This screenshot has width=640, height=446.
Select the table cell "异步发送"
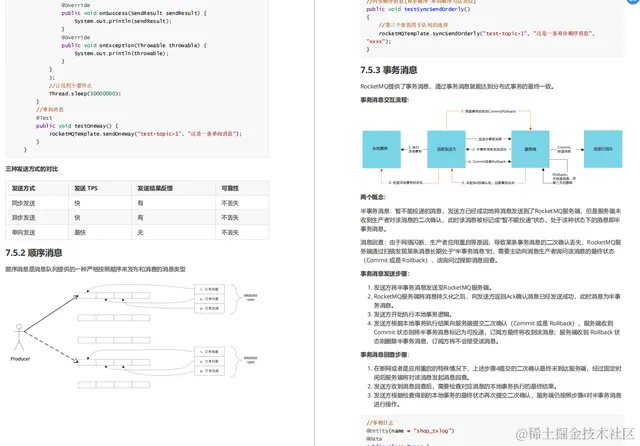(x=23, y=217)
